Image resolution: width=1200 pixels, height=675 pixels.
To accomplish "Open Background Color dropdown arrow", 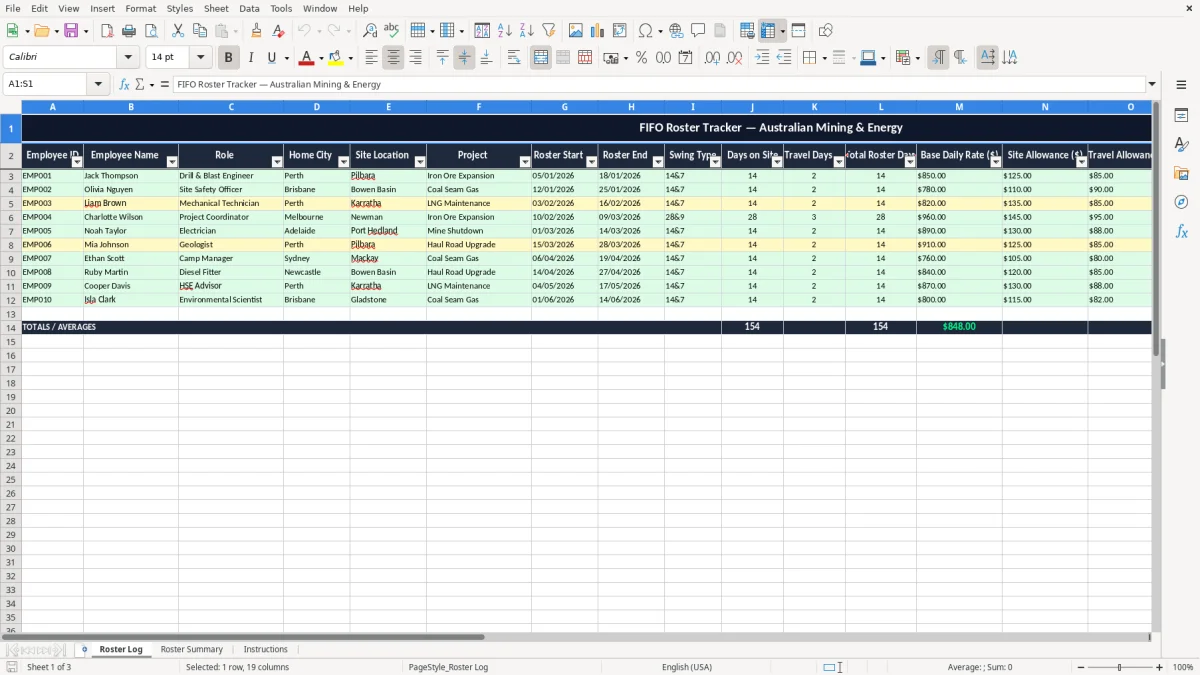I will point(350,58).
